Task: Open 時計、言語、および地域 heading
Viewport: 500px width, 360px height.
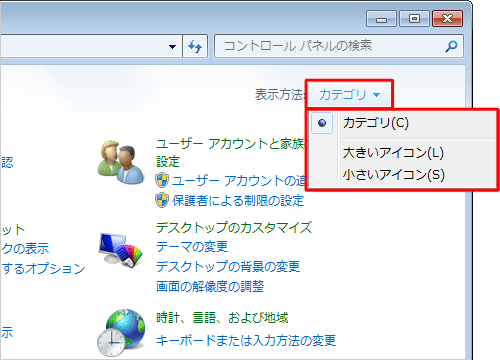Action: tap(222, 318)
